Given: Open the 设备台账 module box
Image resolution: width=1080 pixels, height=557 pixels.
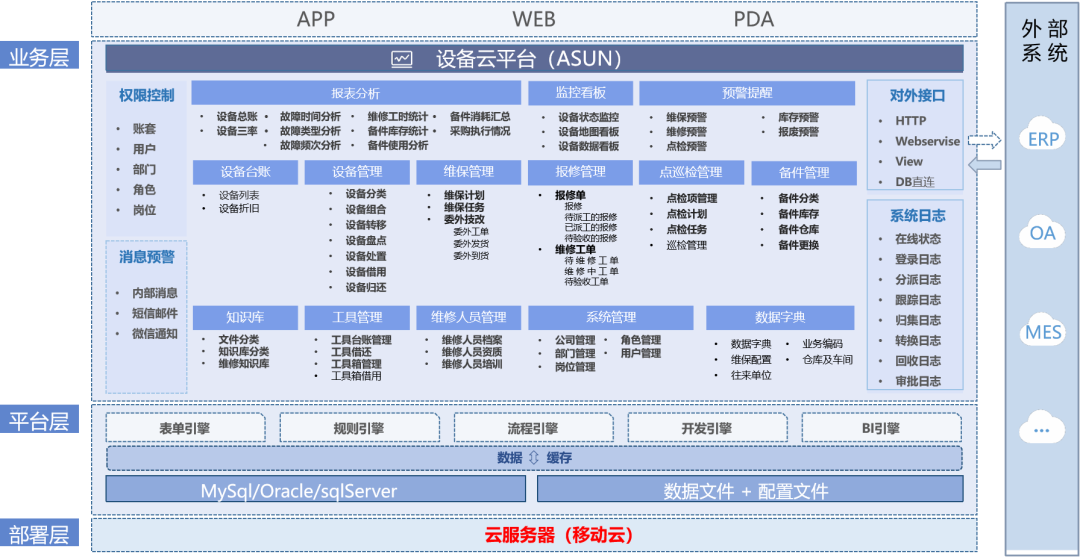Looking at the screenshot, I should [x=245, y=172].
